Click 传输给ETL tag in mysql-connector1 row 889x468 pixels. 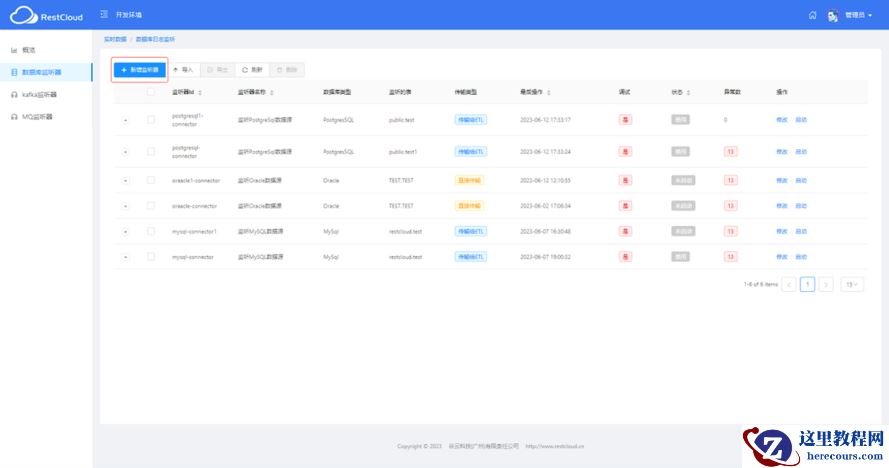point(471,231)
